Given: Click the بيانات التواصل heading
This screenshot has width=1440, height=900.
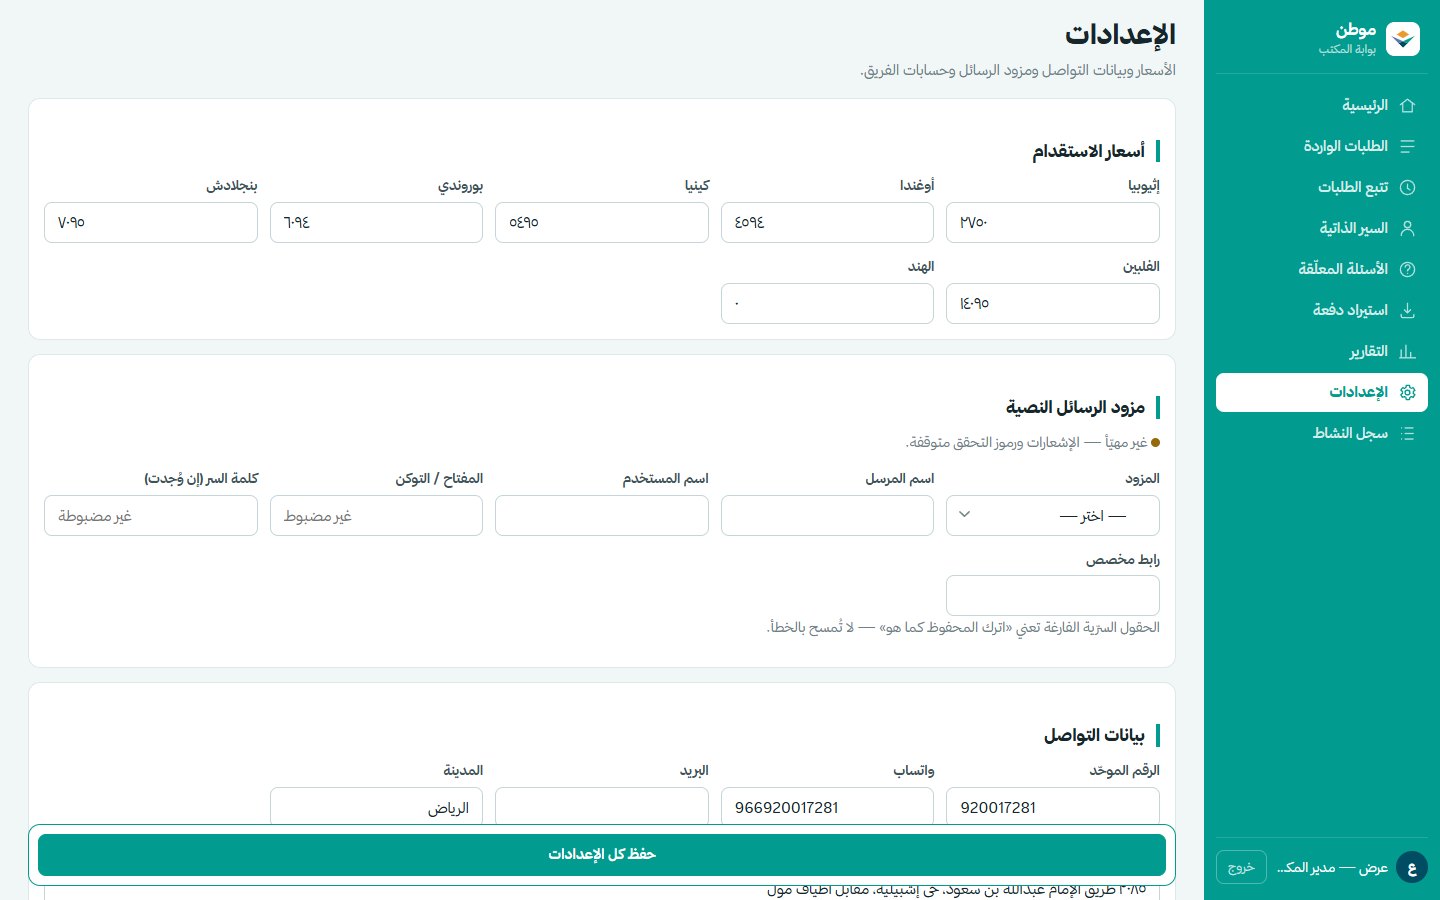Looking at the screenshot, I should [x=1094, y=735].
